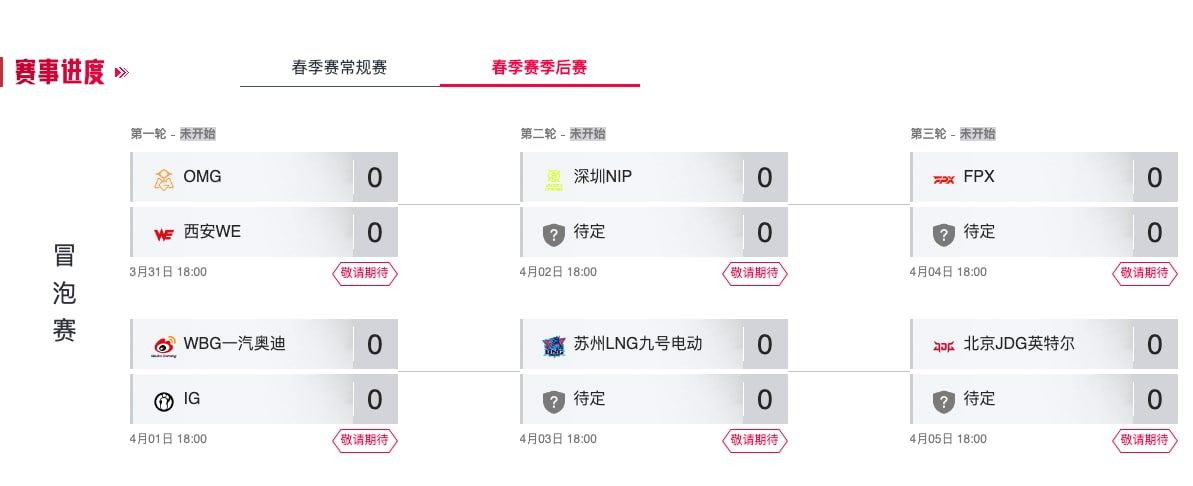The width and height of the screenshot is (1193, 486).
Task: Click 敬请期待 for the 4月02日 match
Action: pyautogui.click(x=755, y=273)
